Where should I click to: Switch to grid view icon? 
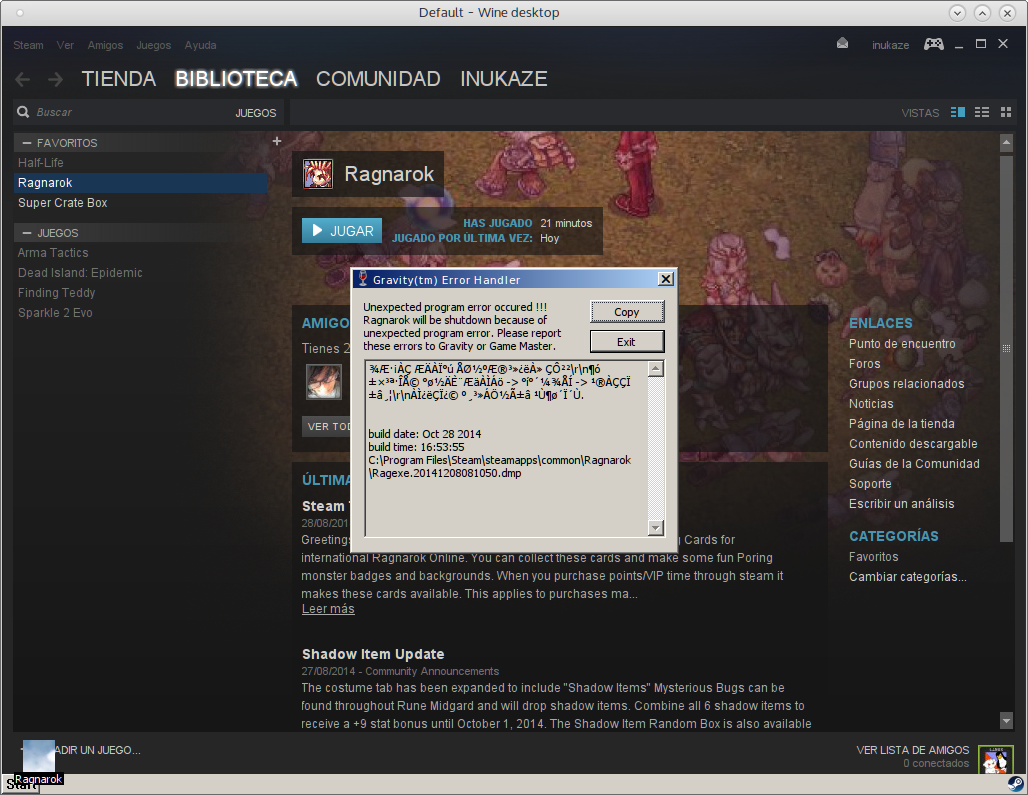coord(1006,112)
